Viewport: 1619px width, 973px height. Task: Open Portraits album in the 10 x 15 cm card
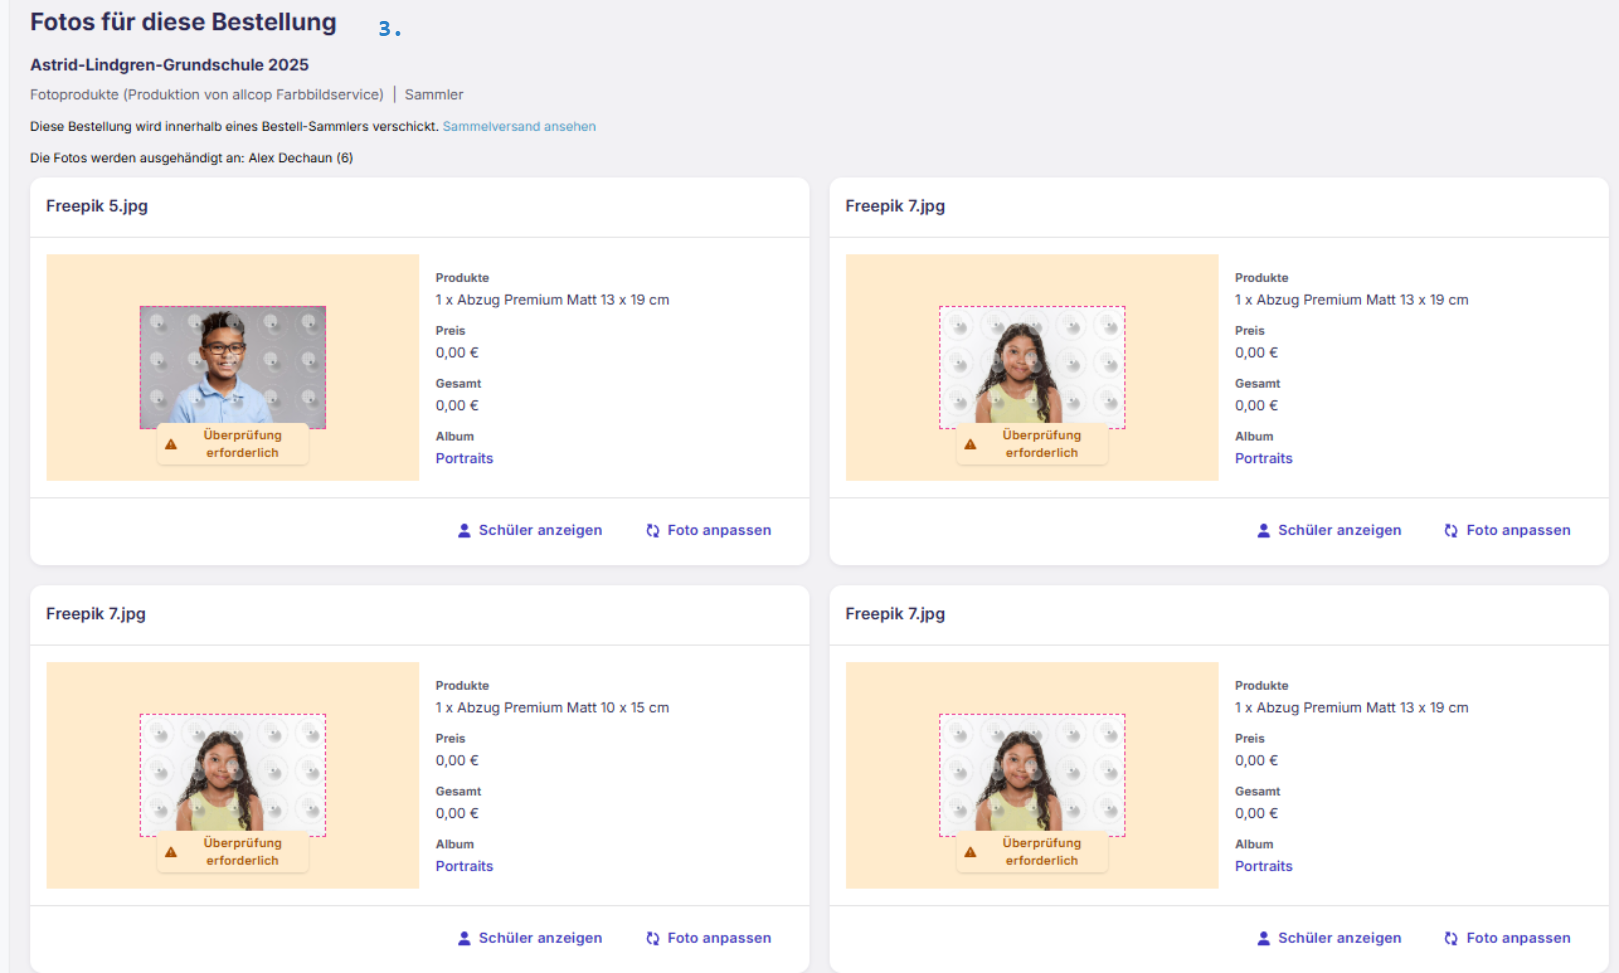tap(464, 866)
